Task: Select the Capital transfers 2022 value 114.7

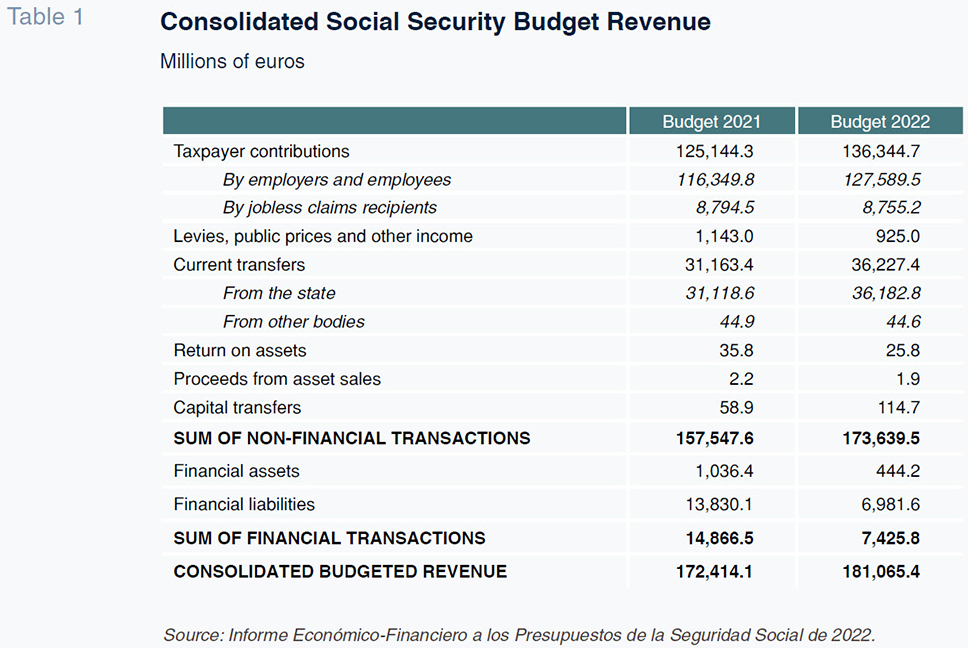Action: click(x=897, y=408)
